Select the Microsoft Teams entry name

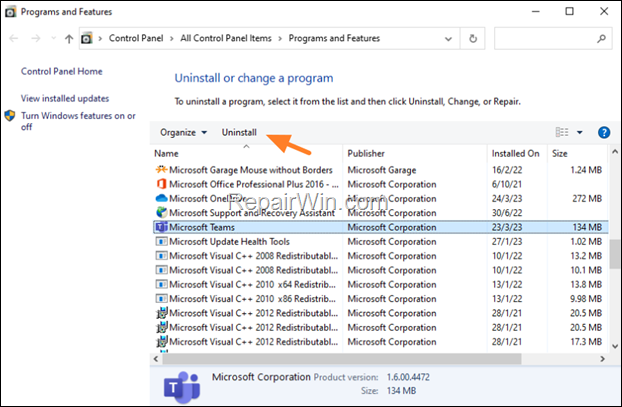point(202,227)
